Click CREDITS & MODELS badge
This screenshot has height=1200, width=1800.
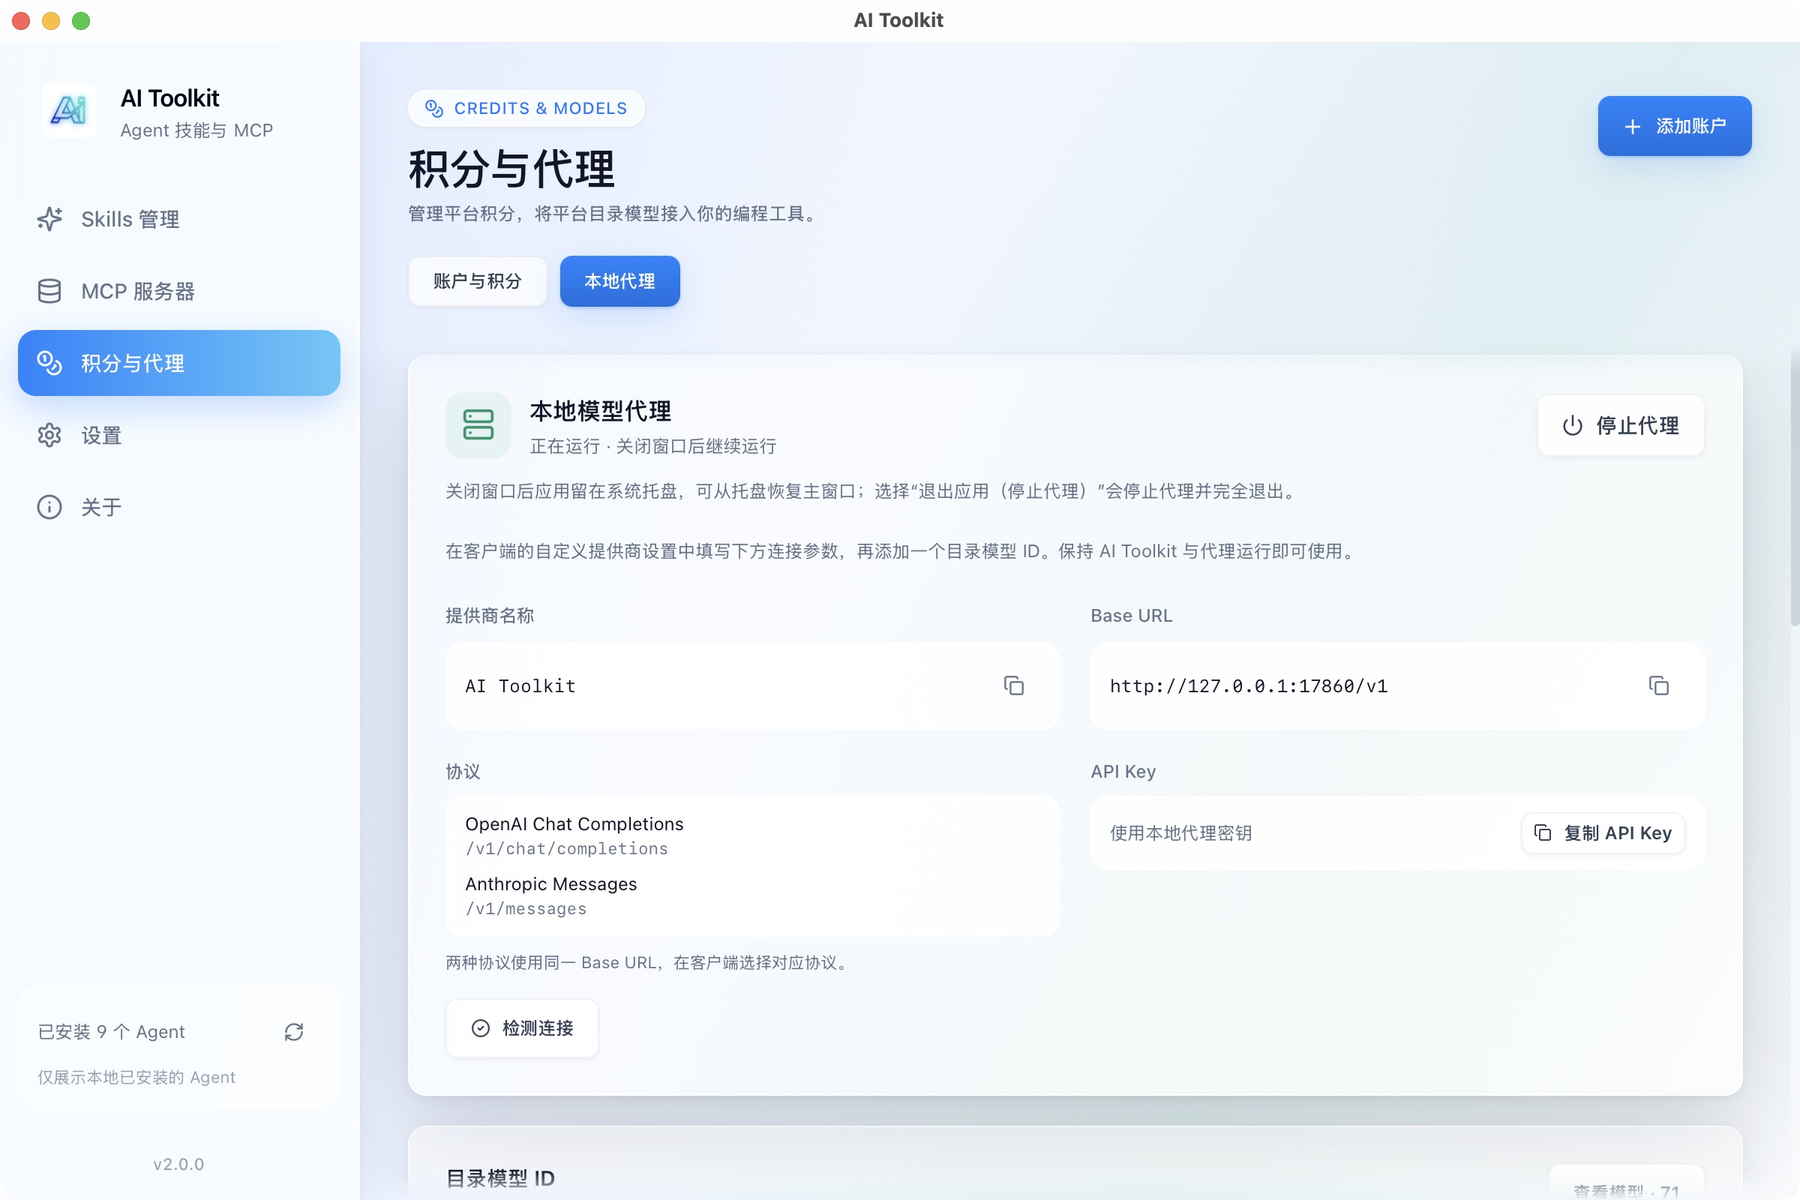point(526,108)
